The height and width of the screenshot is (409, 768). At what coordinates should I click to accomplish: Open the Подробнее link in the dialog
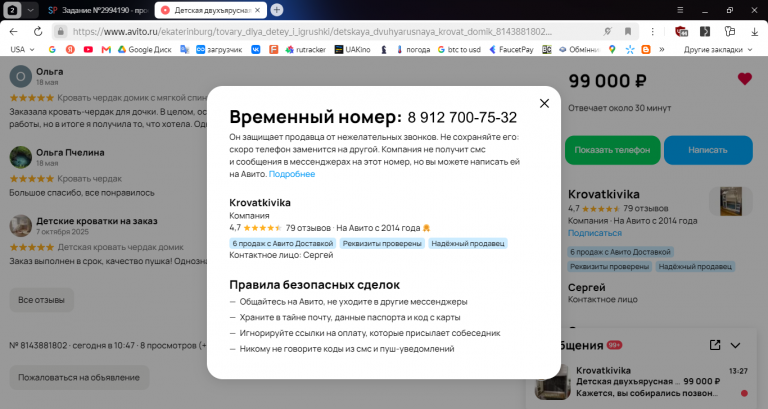292,174
